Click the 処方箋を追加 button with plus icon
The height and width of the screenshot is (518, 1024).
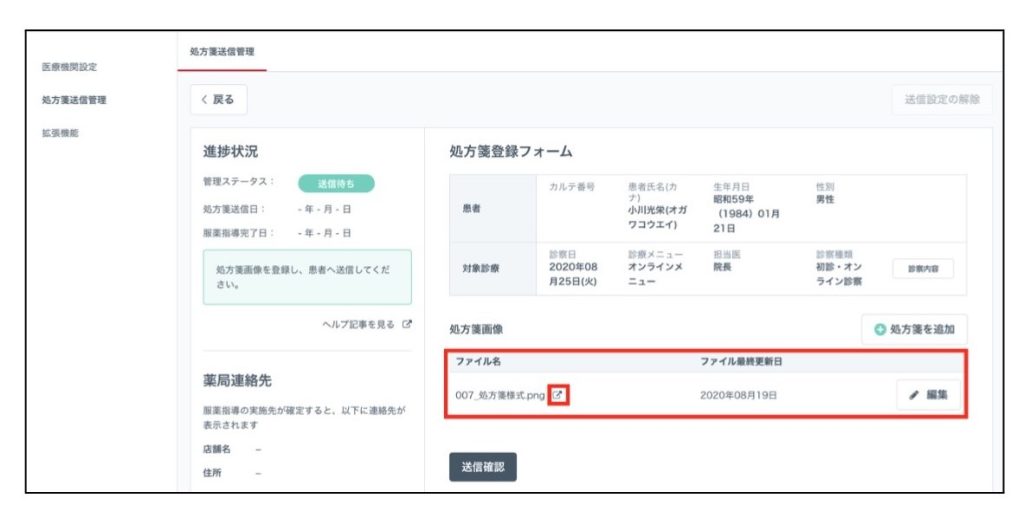click(914, 330)
